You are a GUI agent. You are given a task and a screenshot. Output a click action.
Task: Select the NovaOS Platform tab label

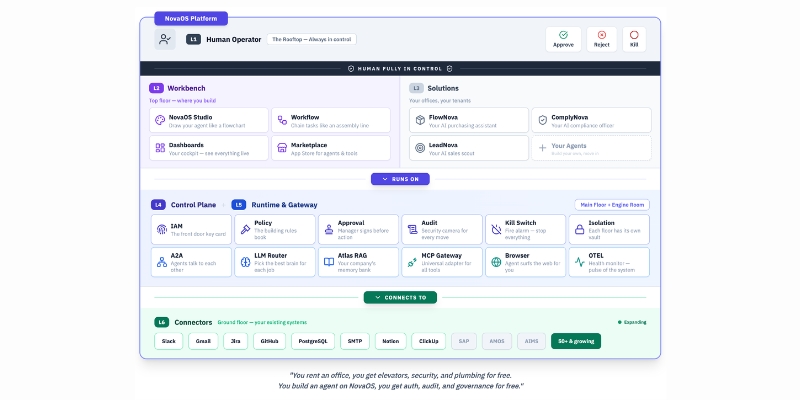(192, 18)
